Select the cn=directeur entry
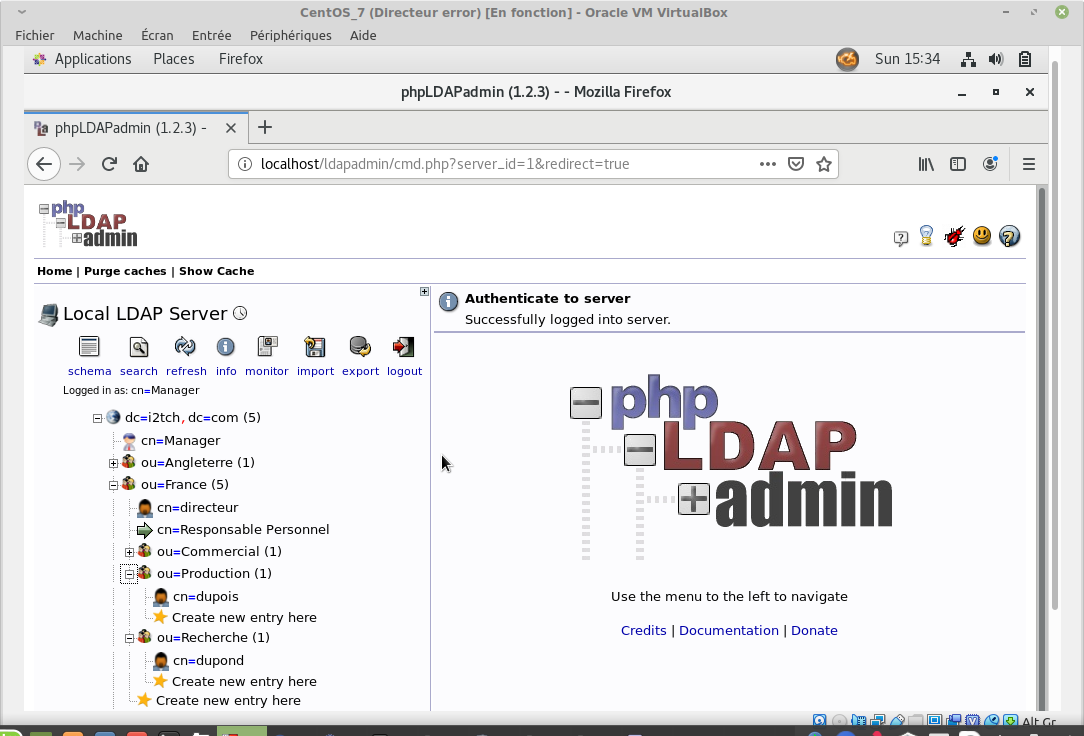 click(197, 507)
